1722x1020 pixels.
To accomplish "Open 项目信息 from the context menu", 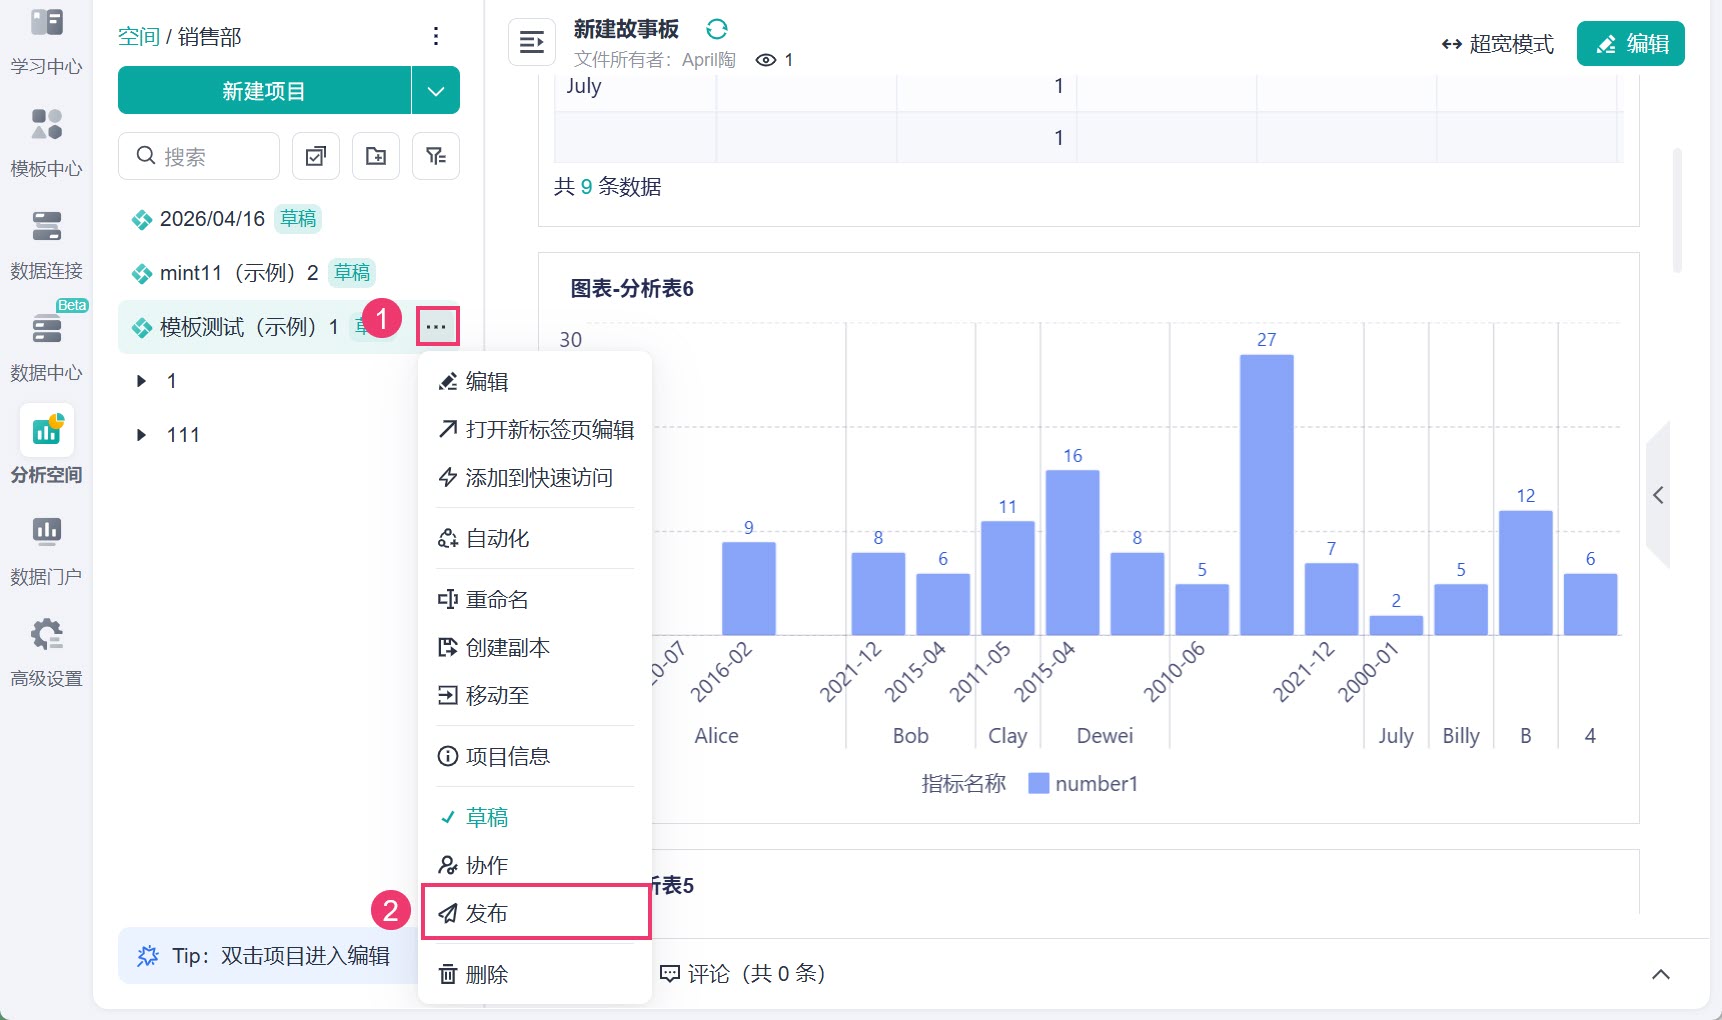I will click(535, 756).
